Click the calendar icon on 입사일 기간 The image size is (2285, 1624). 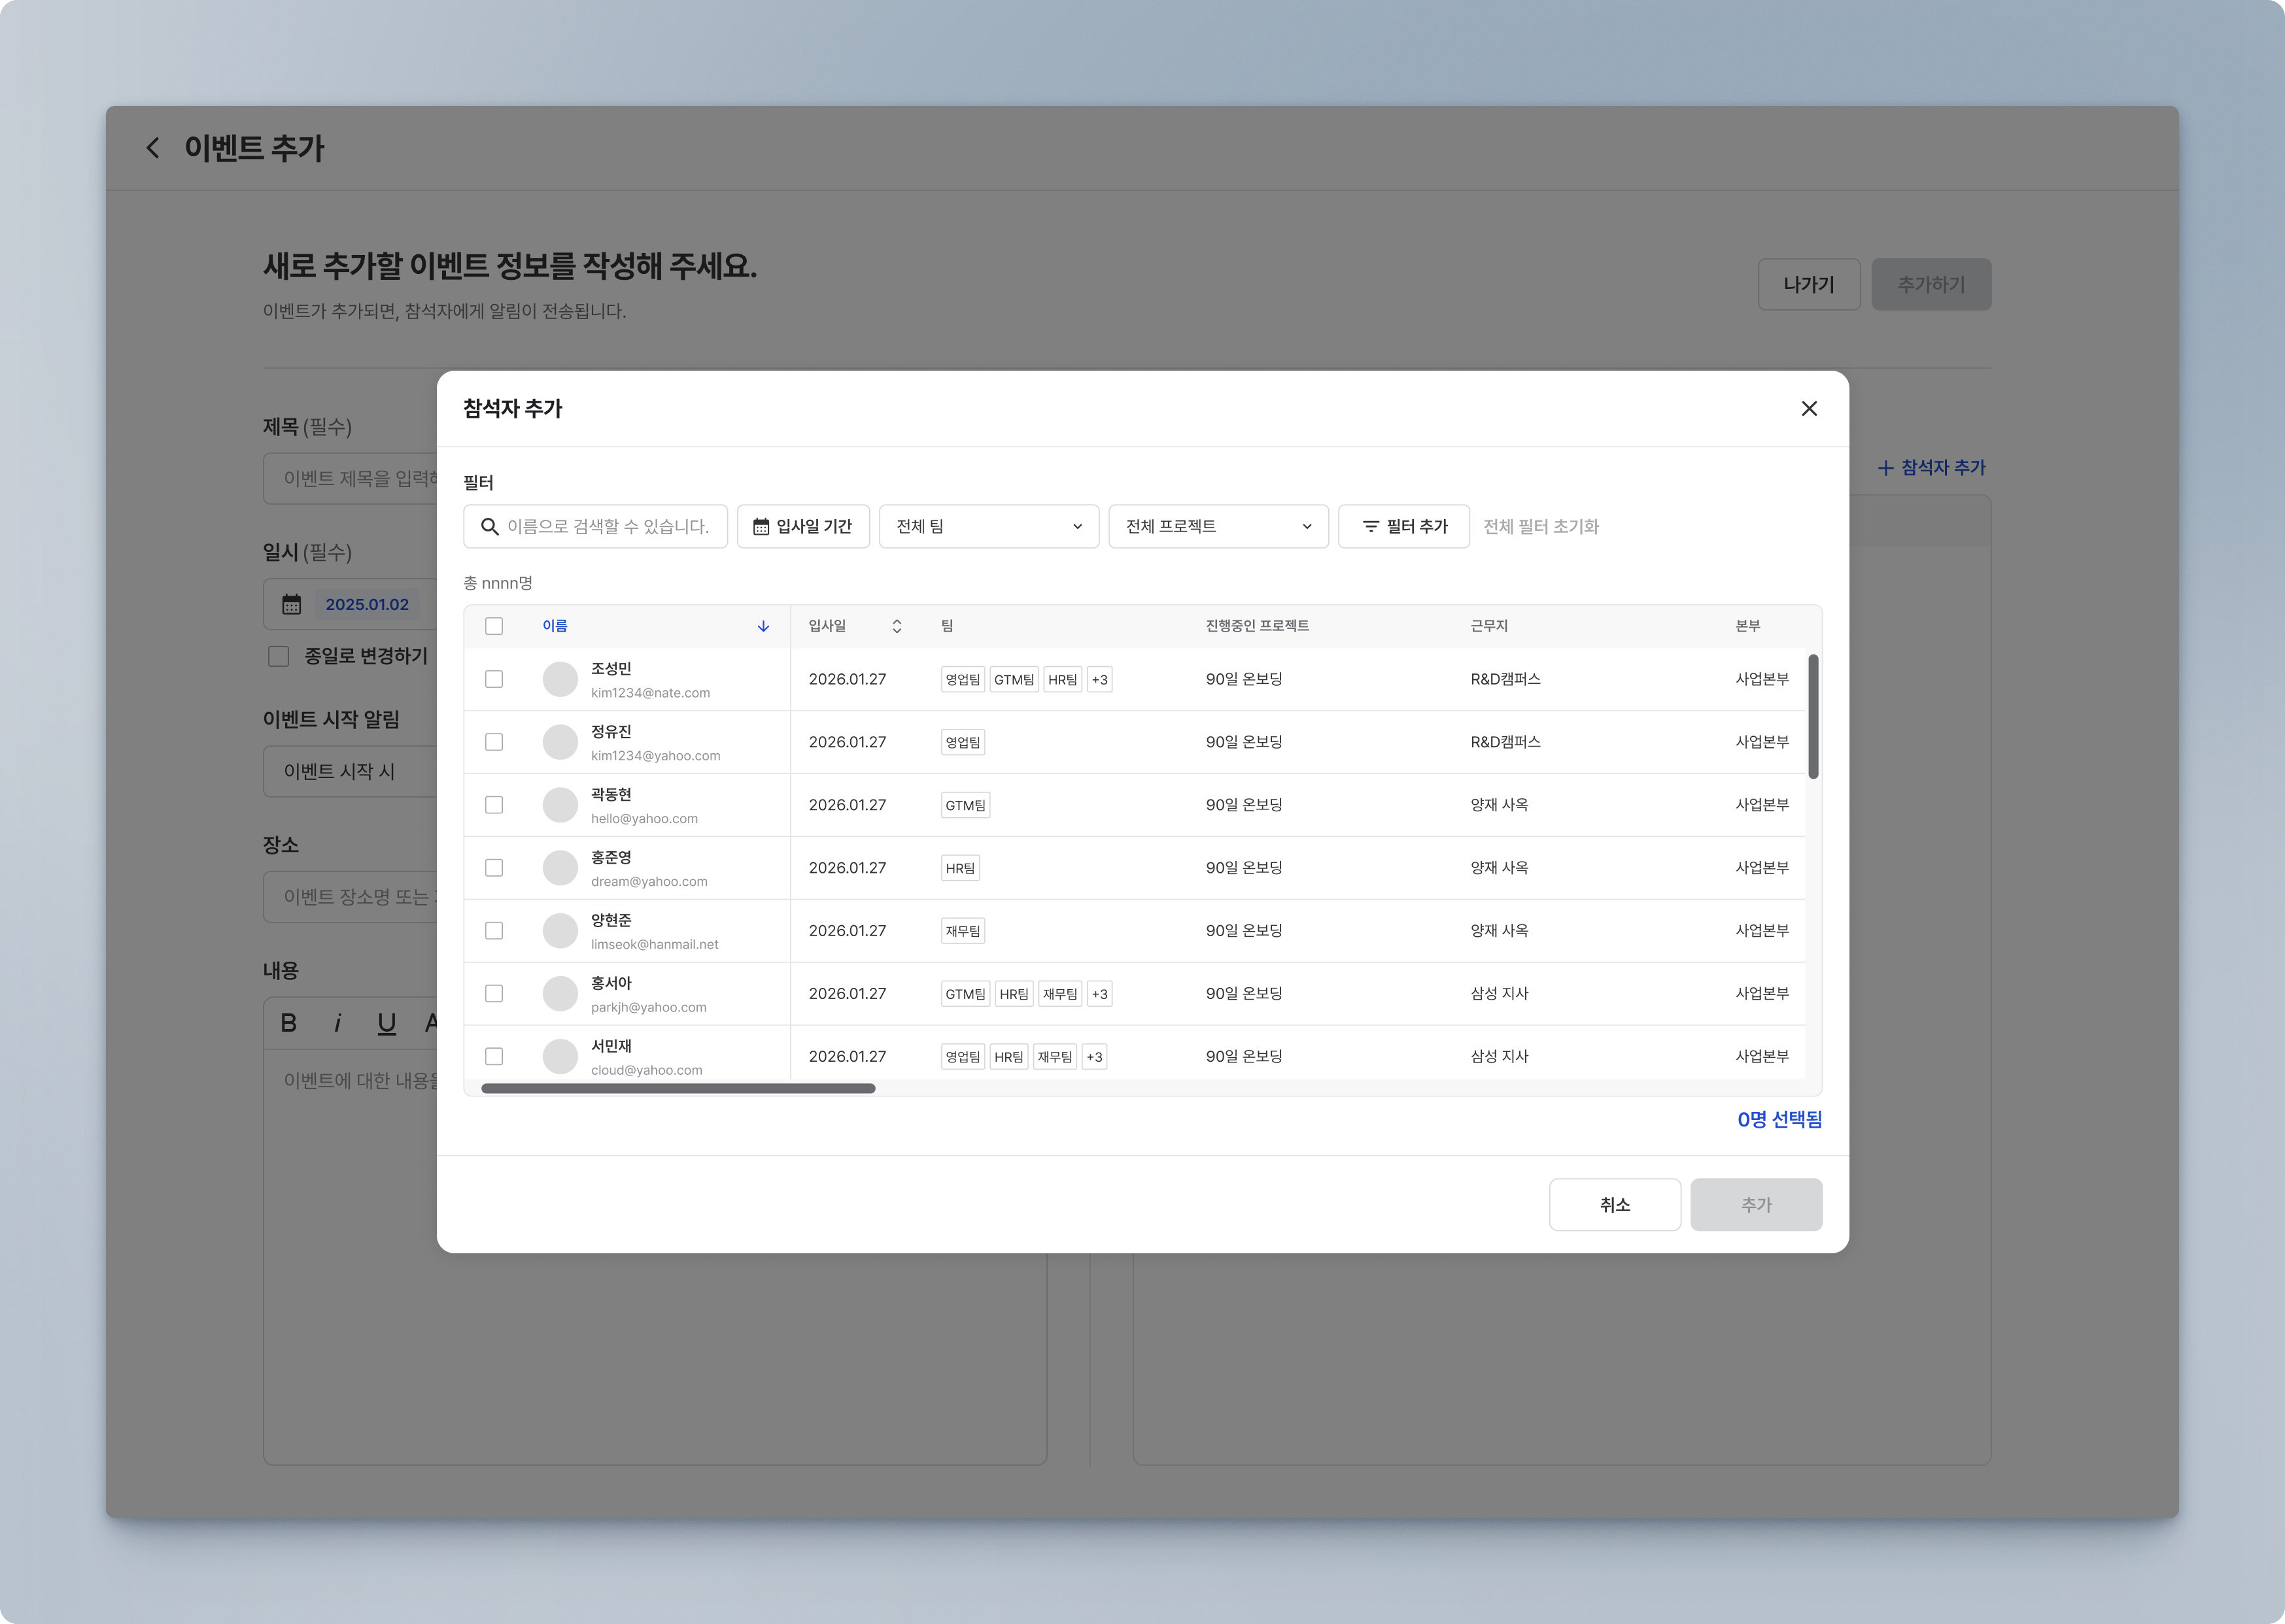(x=761, y=526)
